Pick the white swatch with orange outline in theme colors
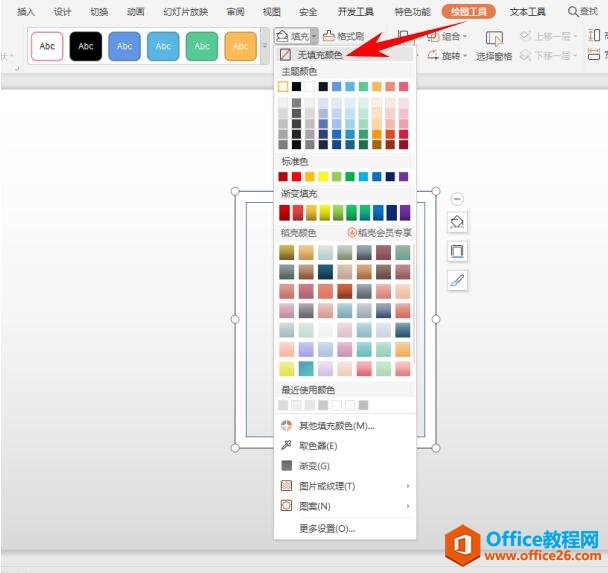This screenshot has width=608, height=573. click(283, 86)
